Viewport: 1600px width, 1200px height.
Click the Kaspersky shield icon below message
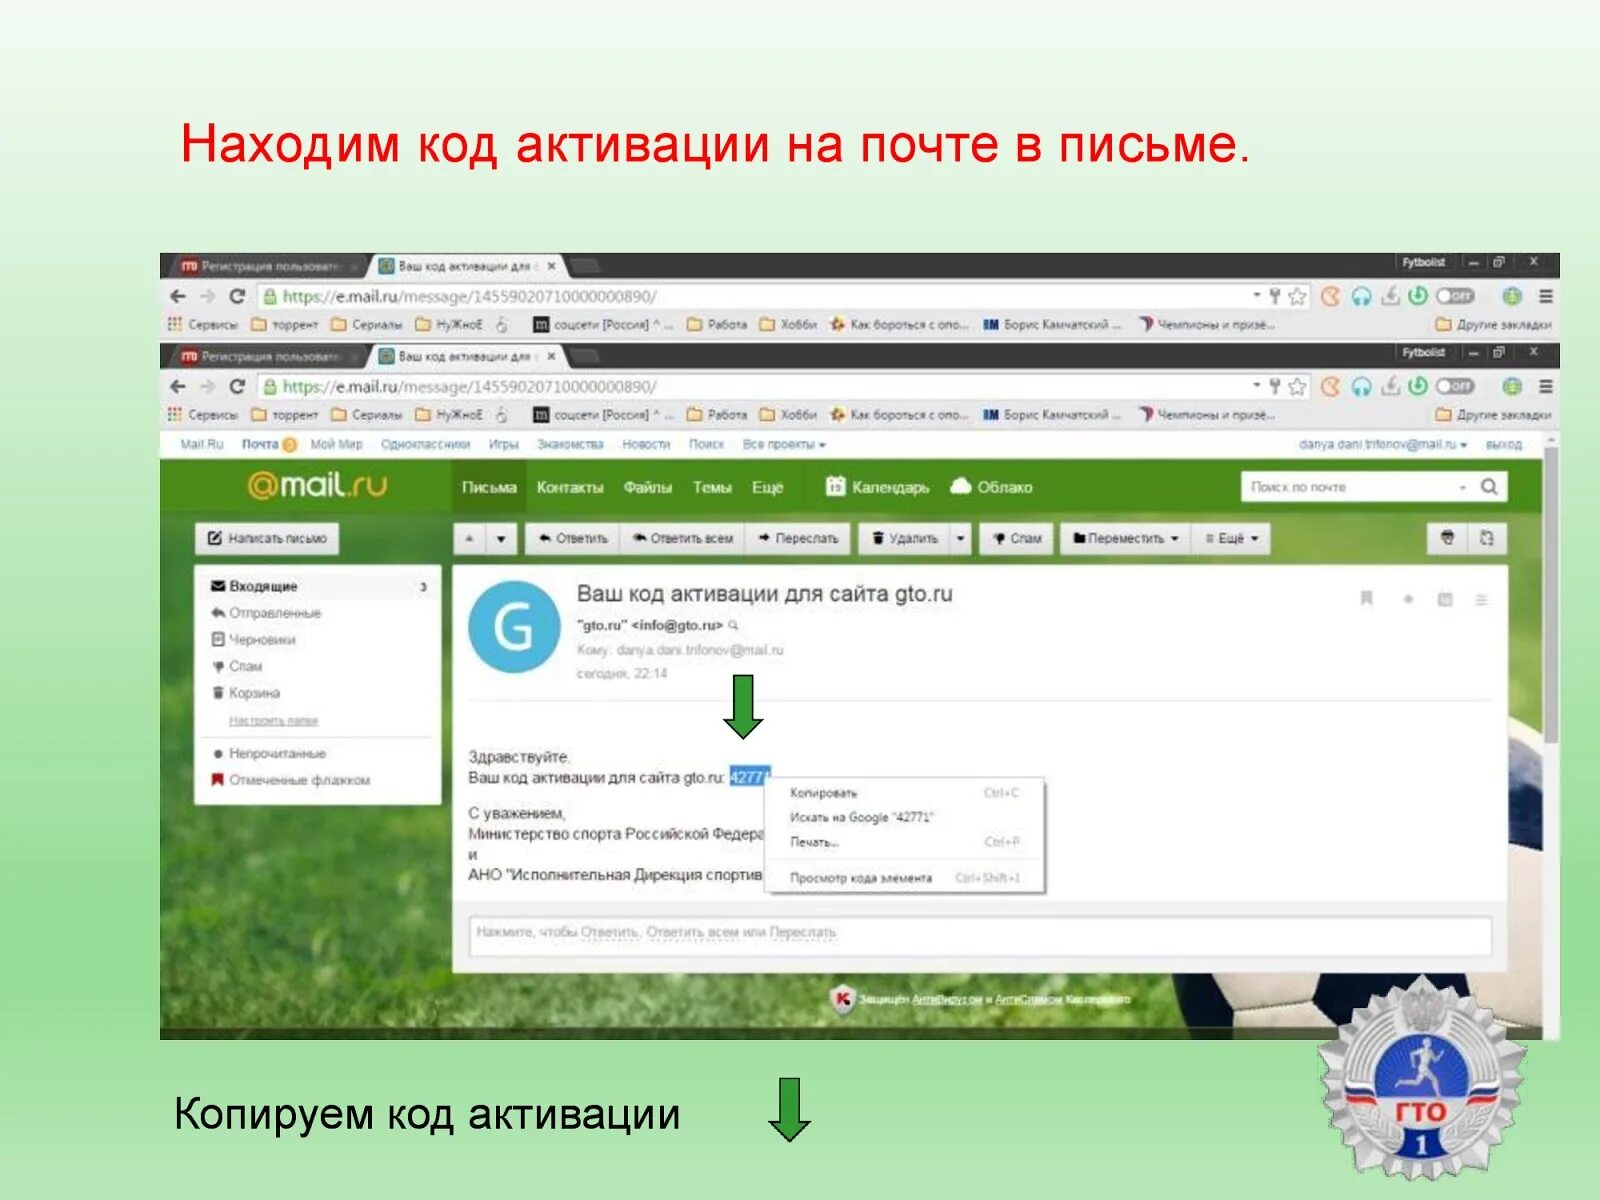click(x=843, y=998)
